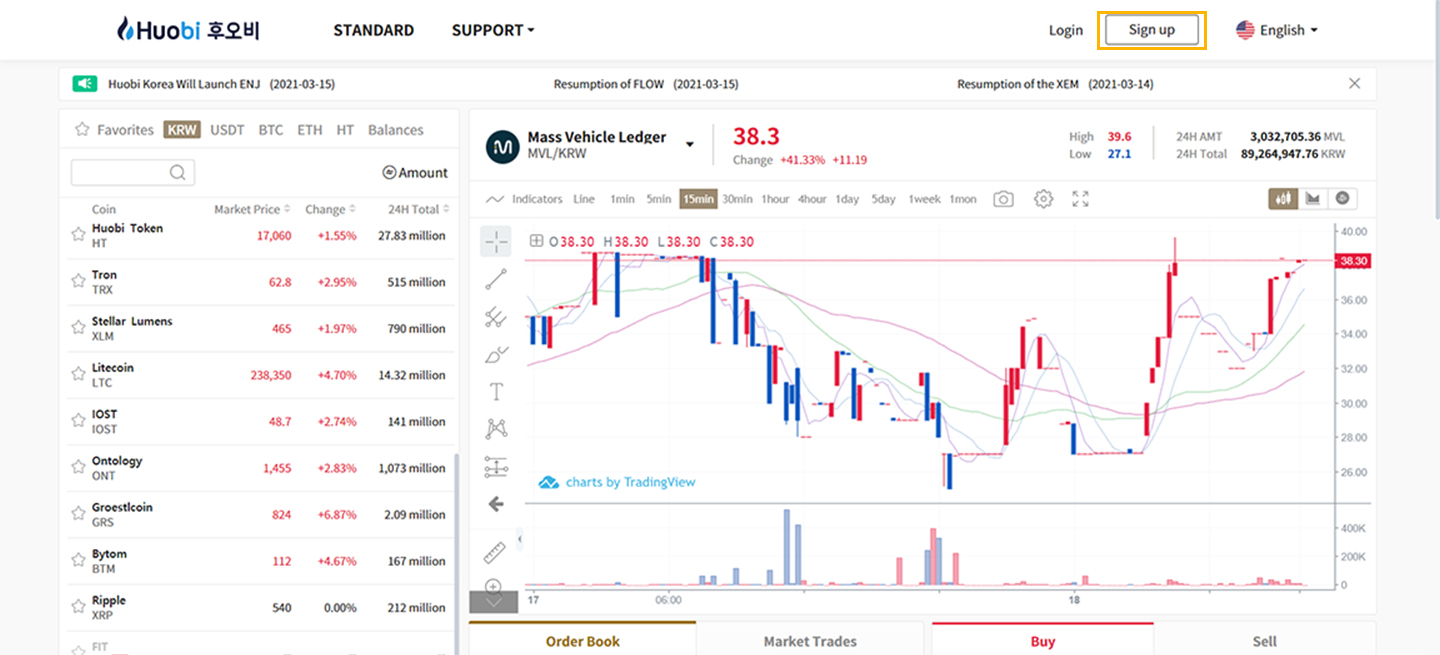Open Resumption of FLOW notice
Screen dimensions: 1440x655
[646, 84]
